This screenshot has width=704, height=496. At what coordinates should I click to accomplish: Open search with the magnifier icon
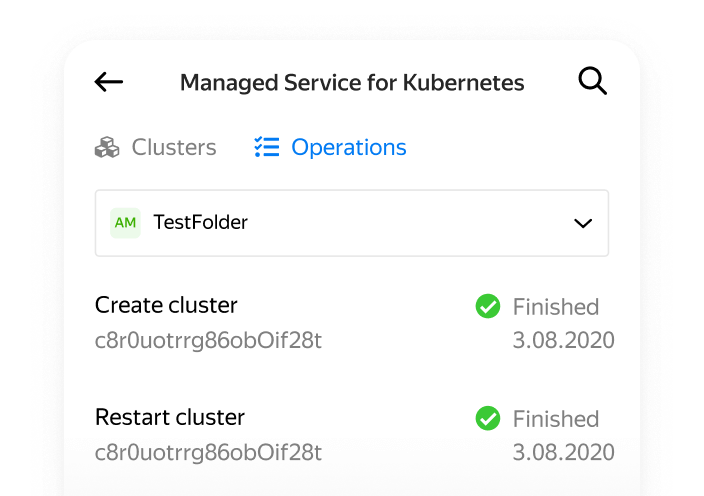coord(592,81)
